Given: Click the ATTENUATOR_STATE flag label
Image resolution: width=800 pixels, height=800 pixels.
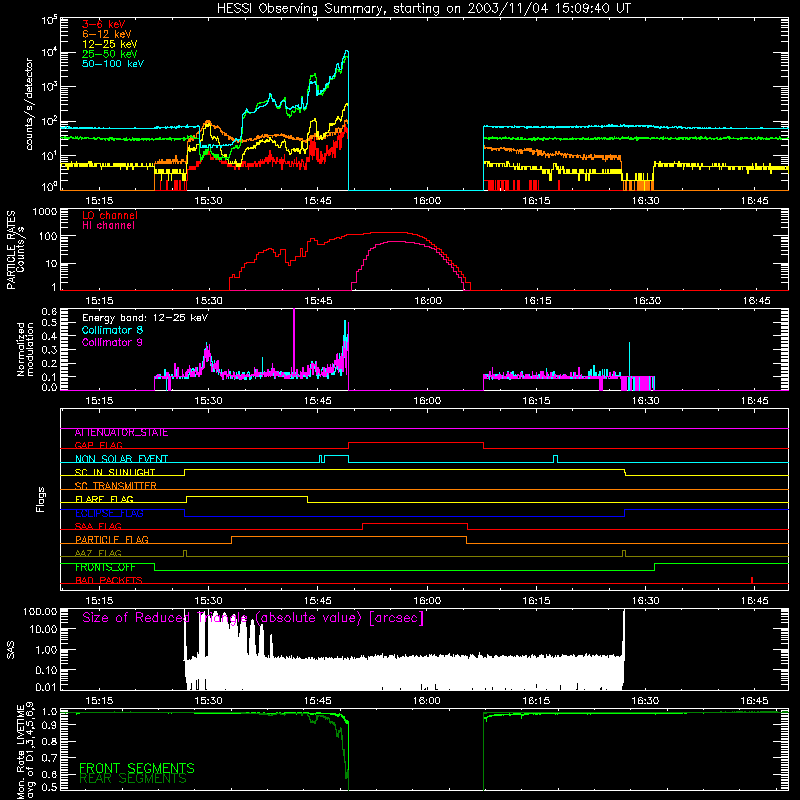Looking at the screenshot, I should (121, 433).
